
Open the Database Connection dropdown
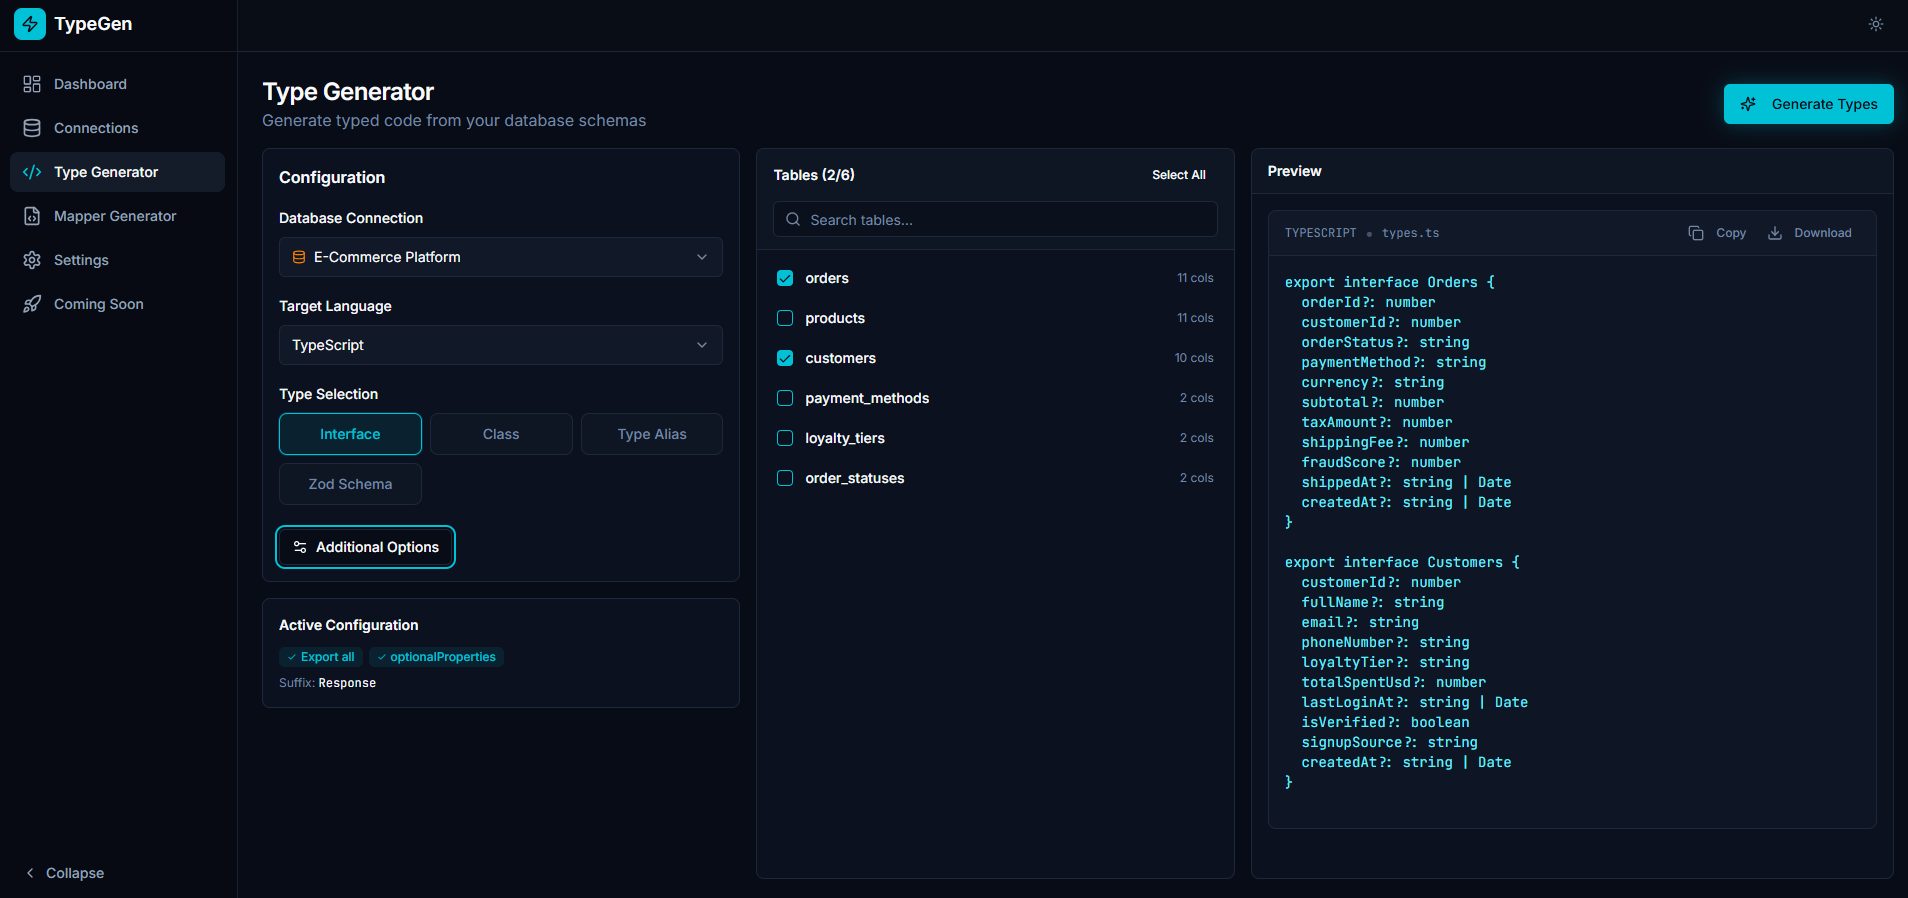pos(501,257)
